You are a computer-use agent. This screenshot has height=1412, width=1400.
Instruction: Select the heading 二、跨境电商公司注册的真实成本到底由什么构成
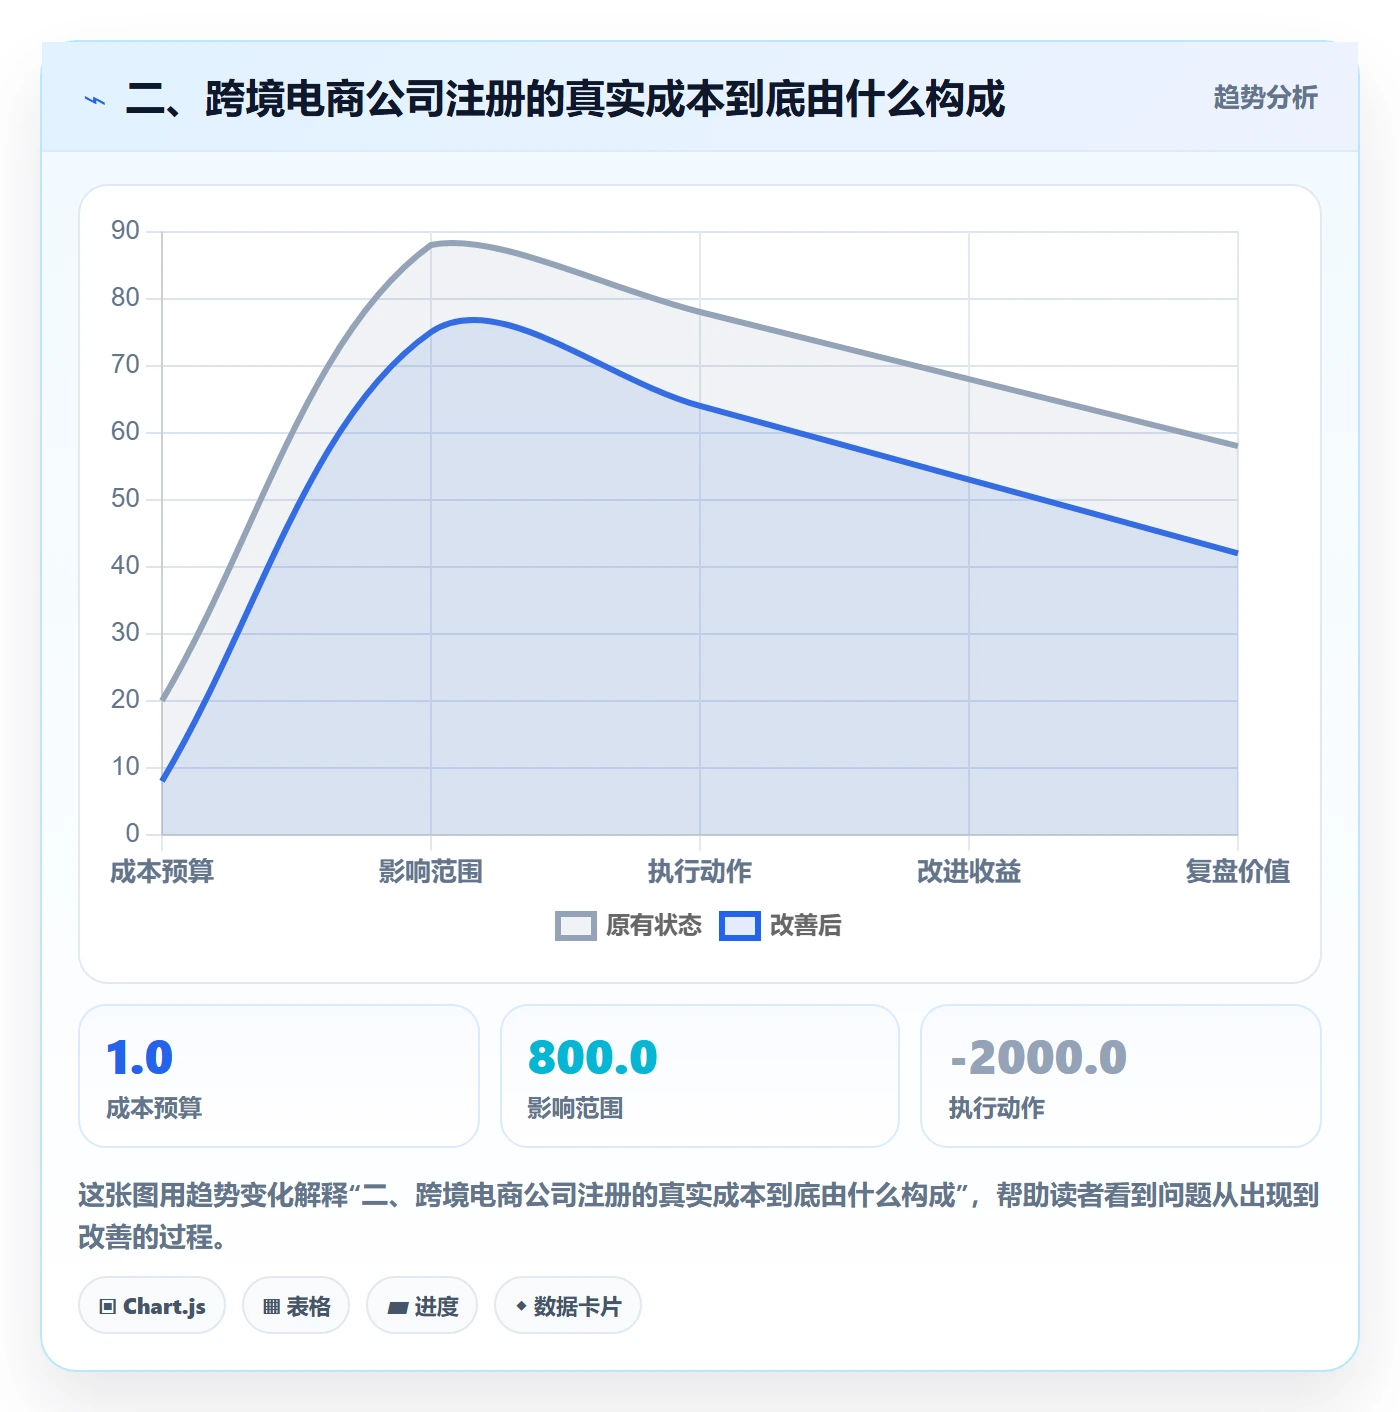tap(565, 99)
